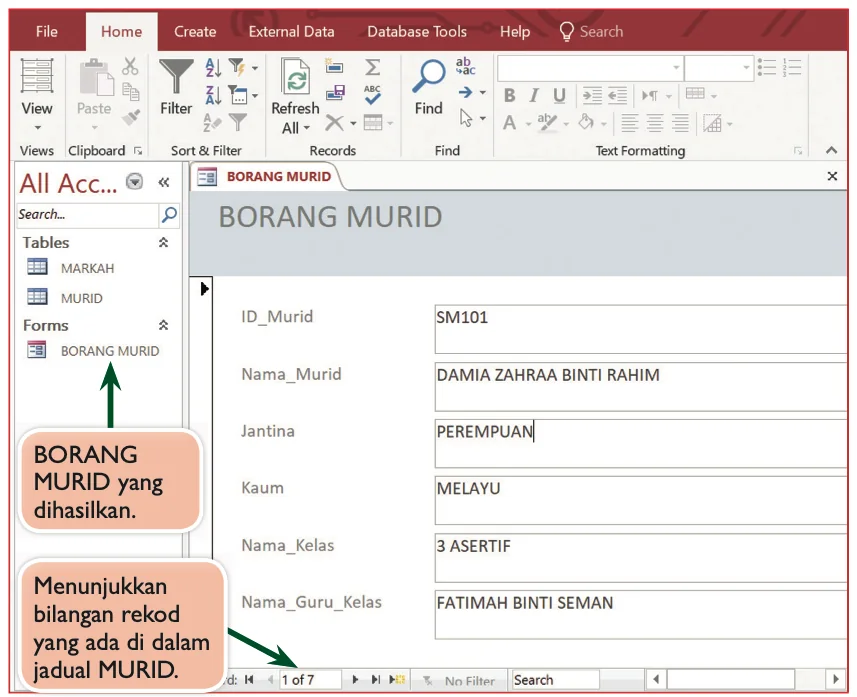Screen dimensions: 857x697
Task: Open the File tab
Action: click(46, 32)
